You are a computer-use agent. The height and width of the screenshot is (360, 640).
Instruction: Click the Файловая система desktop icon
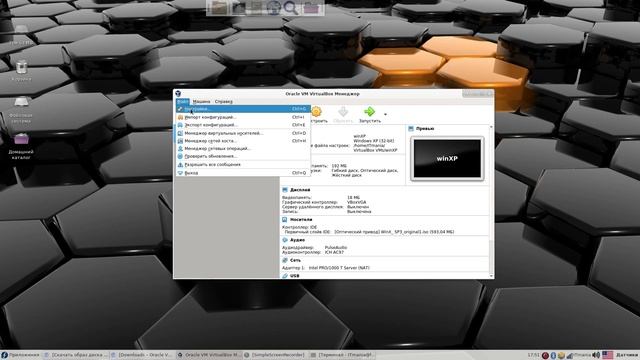(x=21, y=102)
